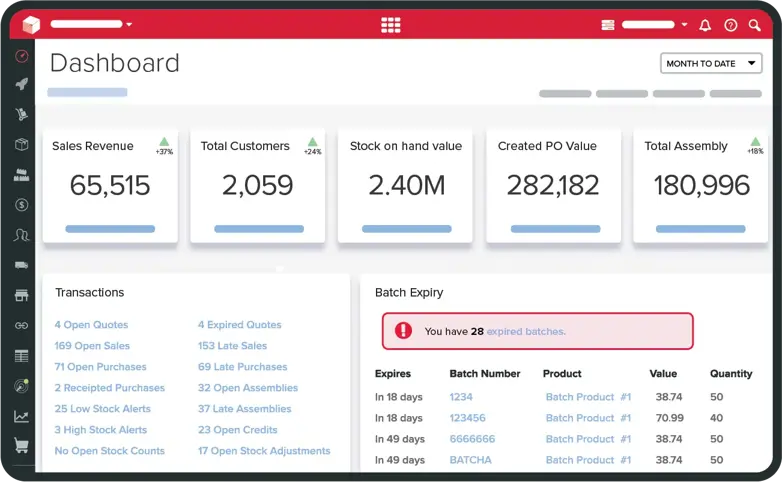Open 169 Open Sales link
The height and width of the screenshot is (482, 782).
pyautogui.click(x=92, y=346)
